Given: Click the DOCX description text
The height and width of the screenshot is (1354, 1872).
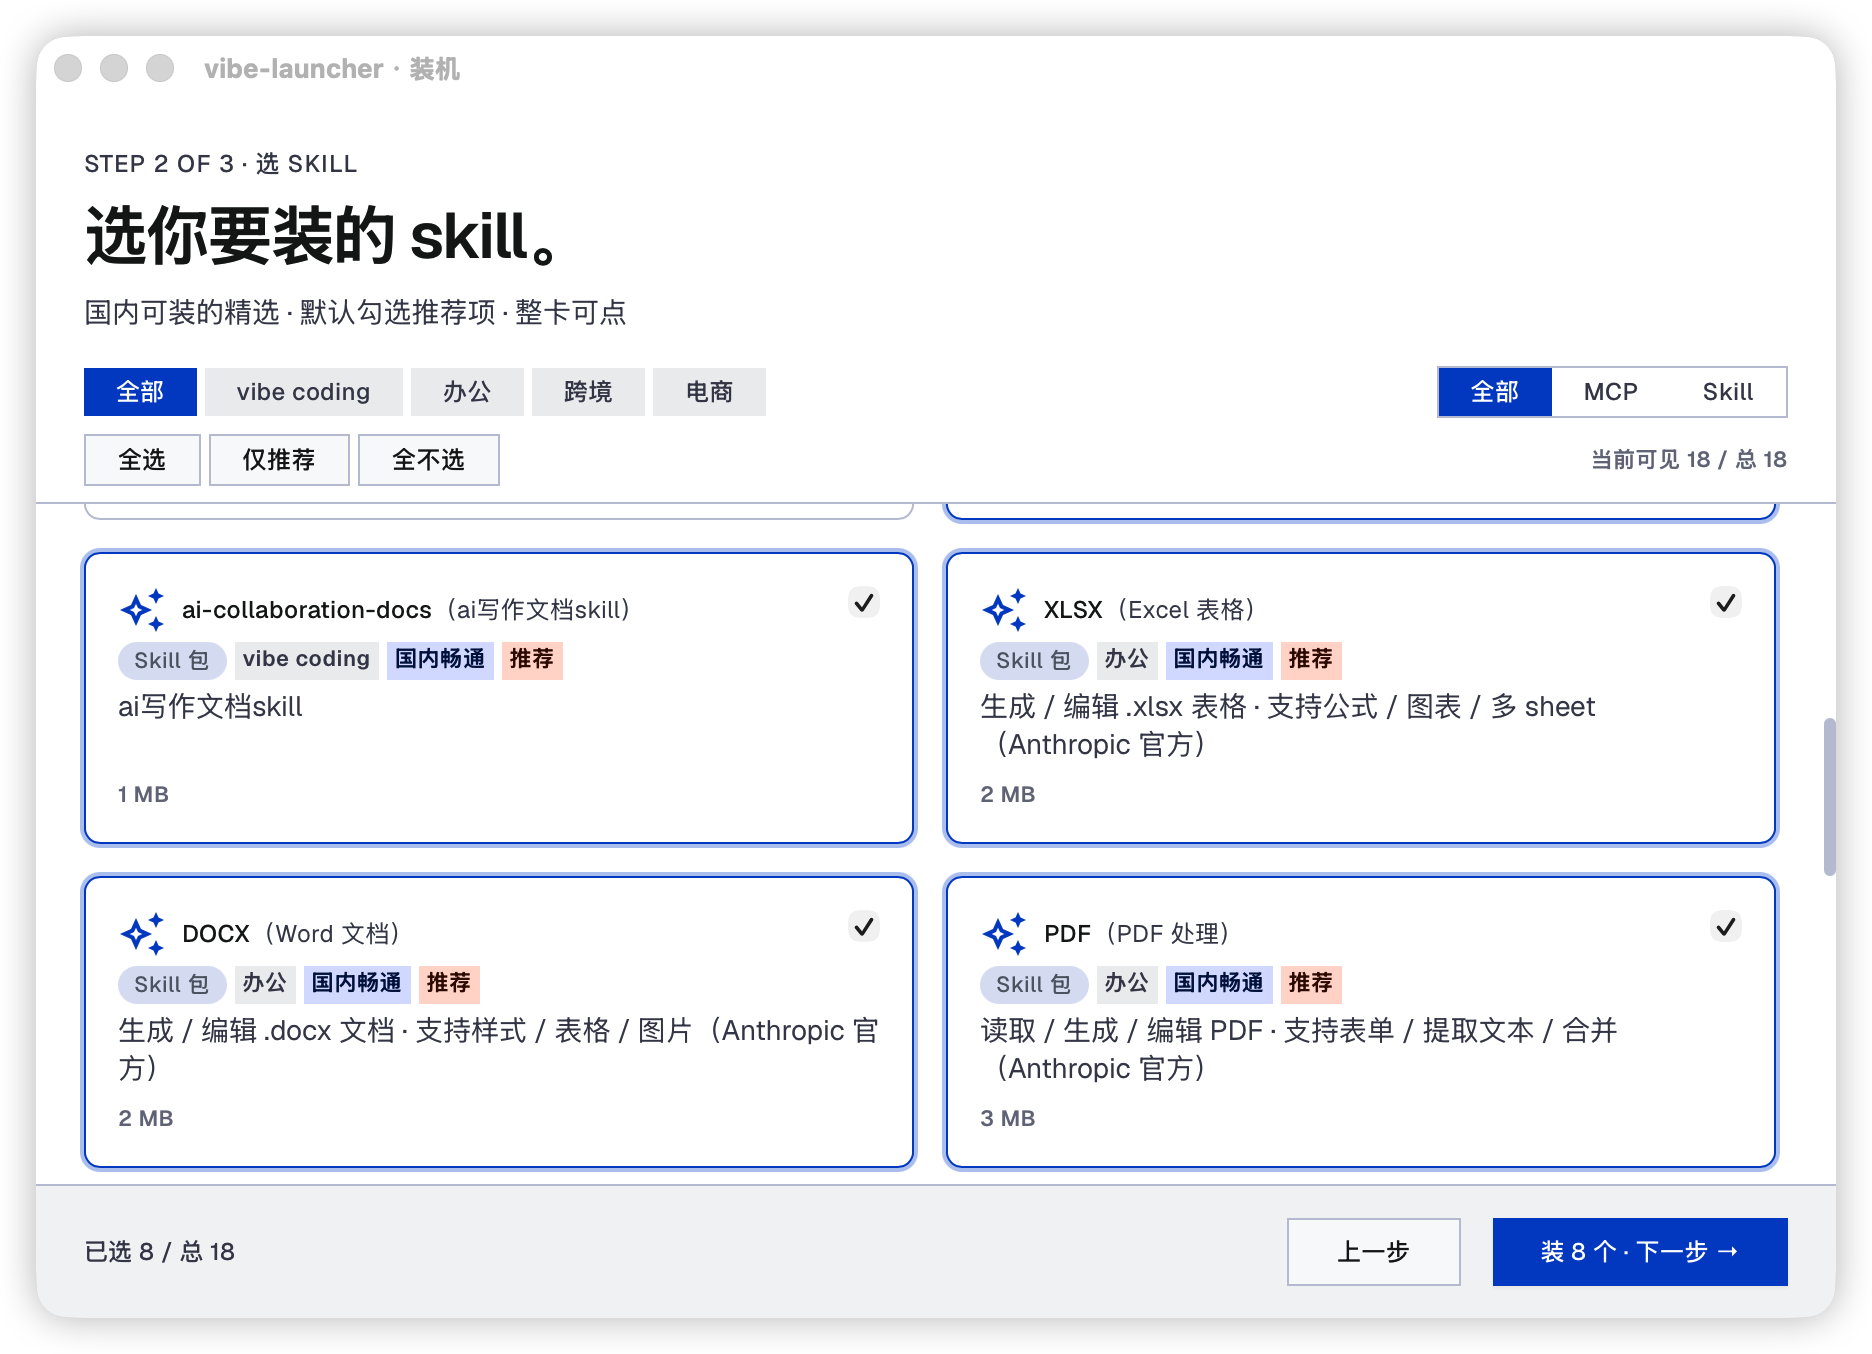Looking at the screenshot, I should [499, 1050].
